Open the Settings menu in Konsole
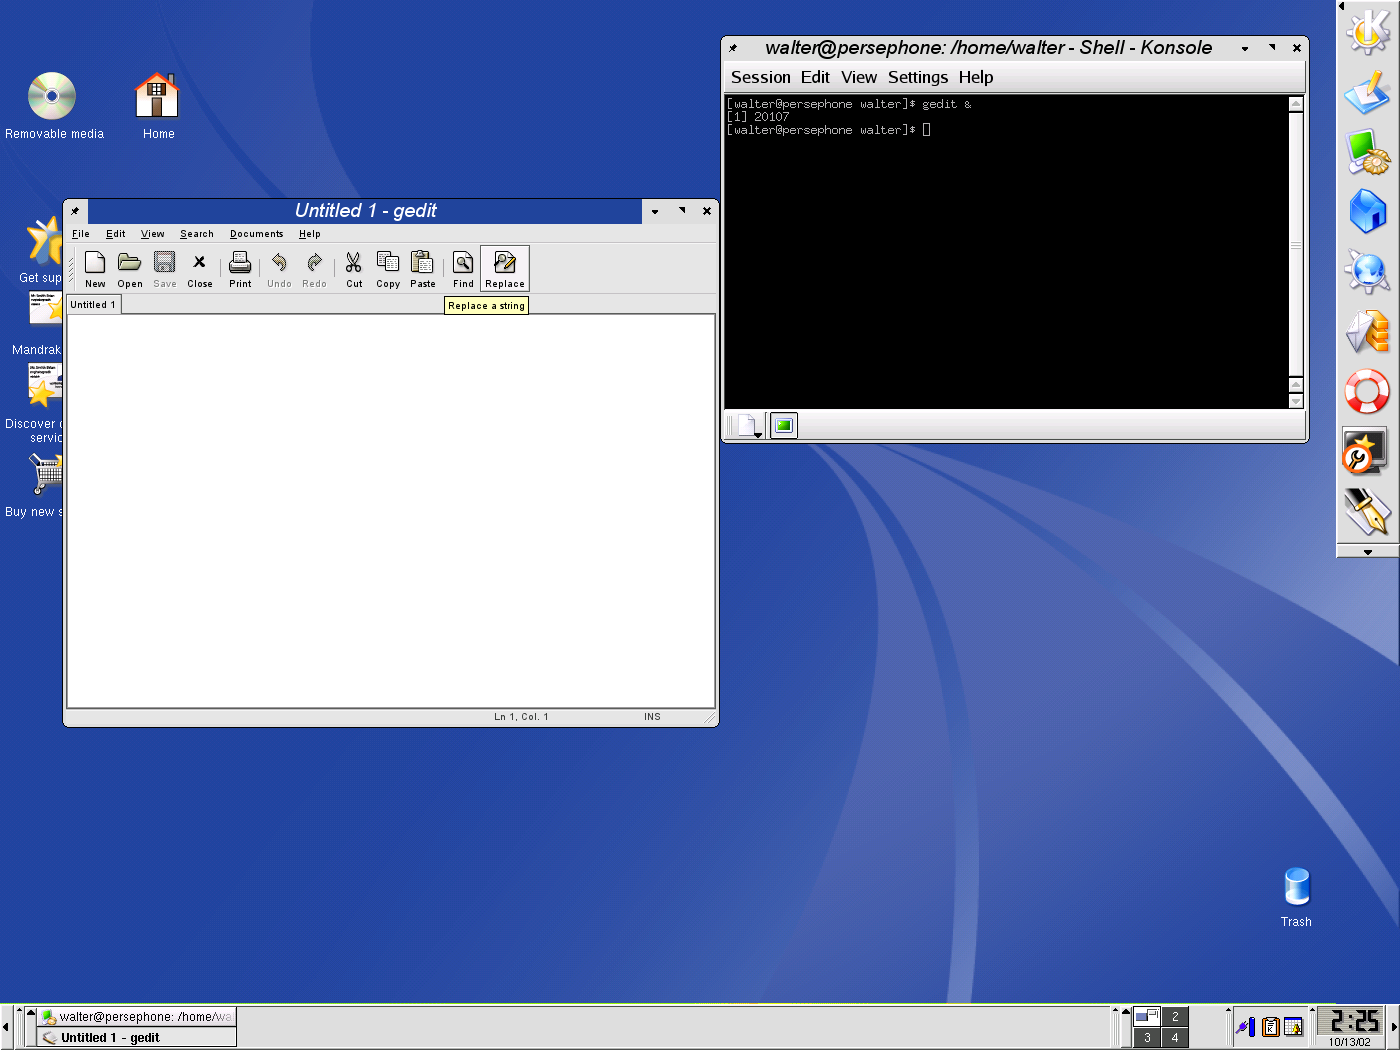Viewport: 1400px width, 1050px height. 917,78
